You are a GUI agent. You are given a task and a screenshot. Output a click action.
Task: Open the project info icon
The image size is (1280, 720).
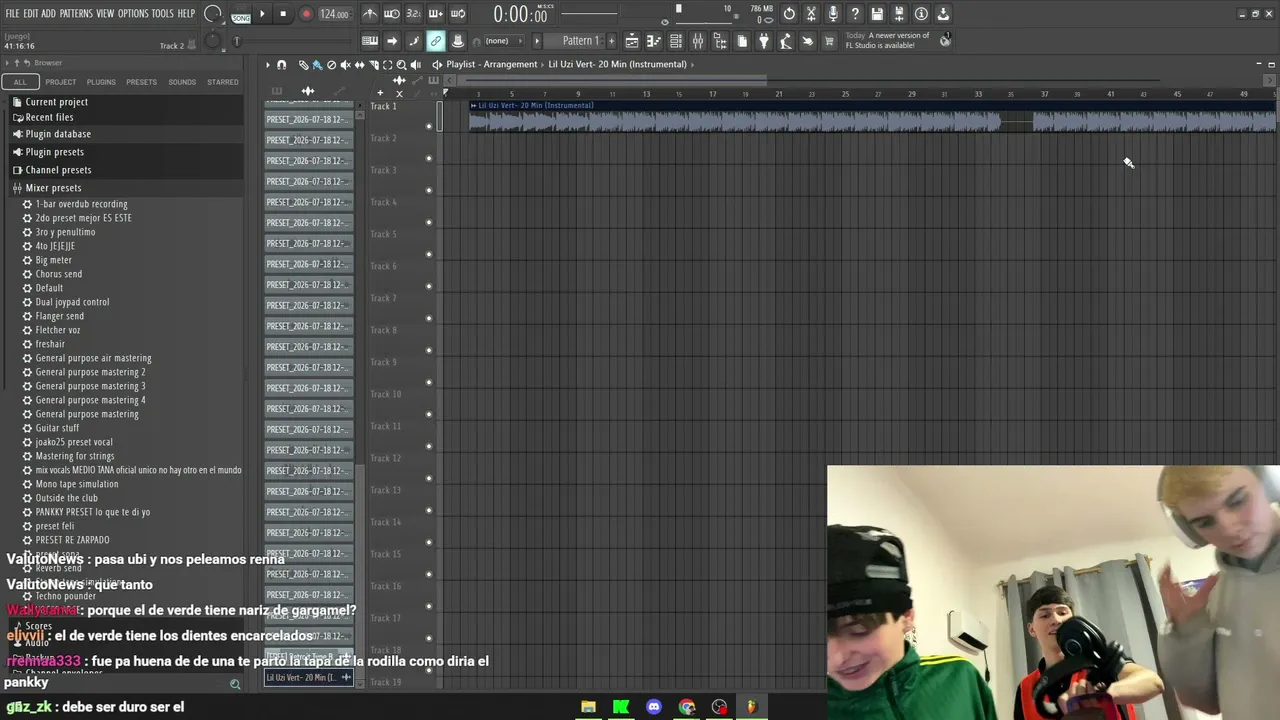921,14
